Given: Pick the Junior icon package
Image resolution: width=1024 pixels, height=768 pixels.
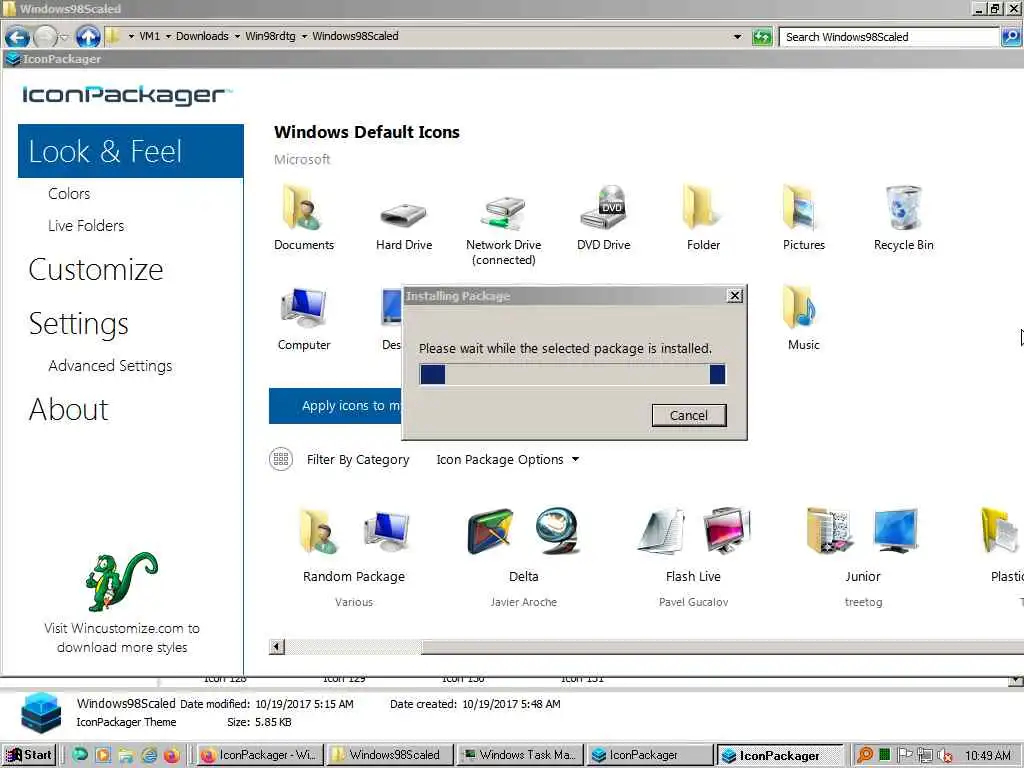Looking at the screenshot, I should coord(863,555).
